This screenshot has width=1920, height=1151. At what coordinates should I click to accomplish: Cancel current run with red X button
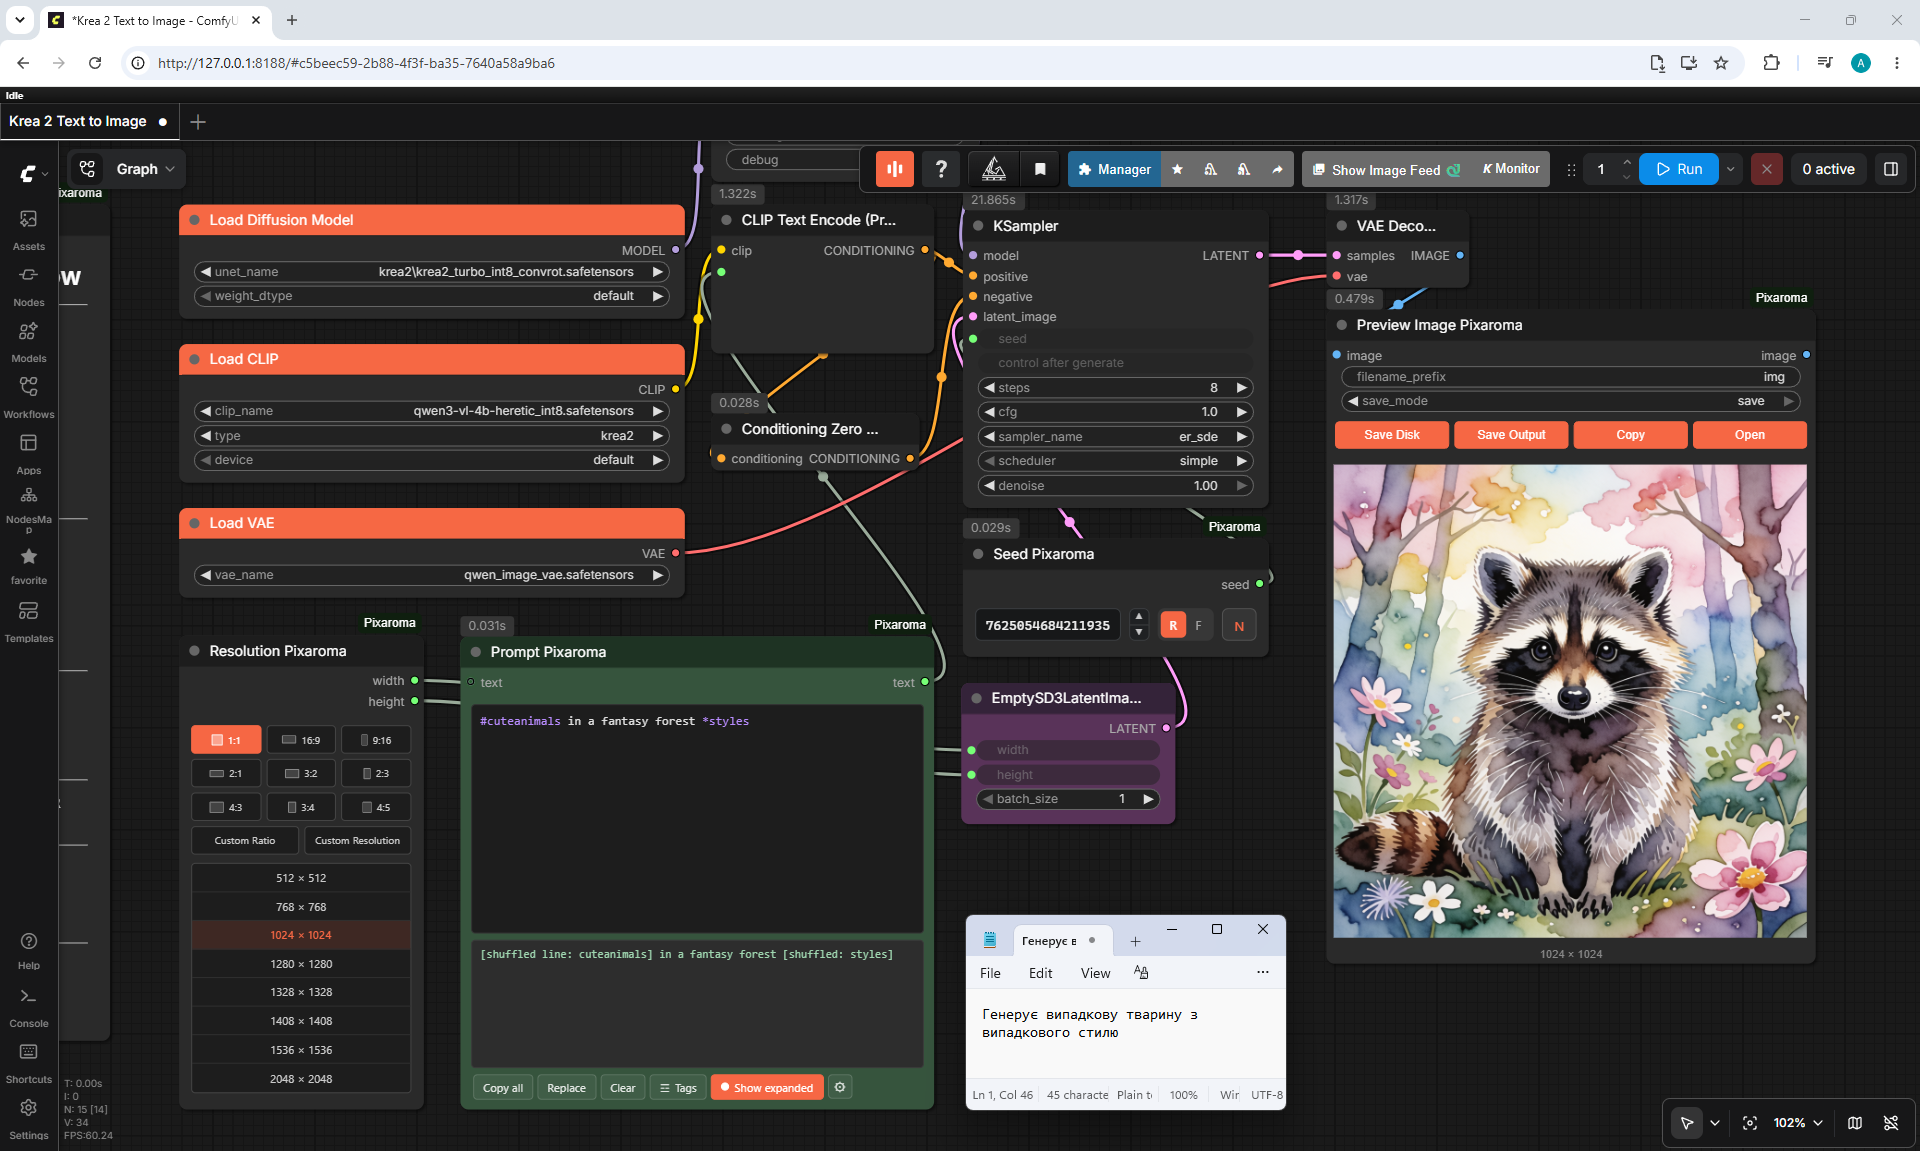coord(1767,169)
